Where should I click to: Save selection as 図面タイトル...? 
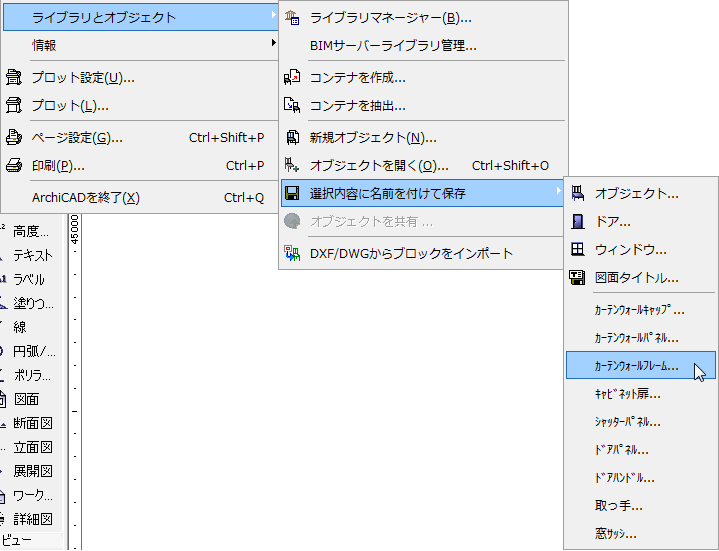(x=641, y=277)
